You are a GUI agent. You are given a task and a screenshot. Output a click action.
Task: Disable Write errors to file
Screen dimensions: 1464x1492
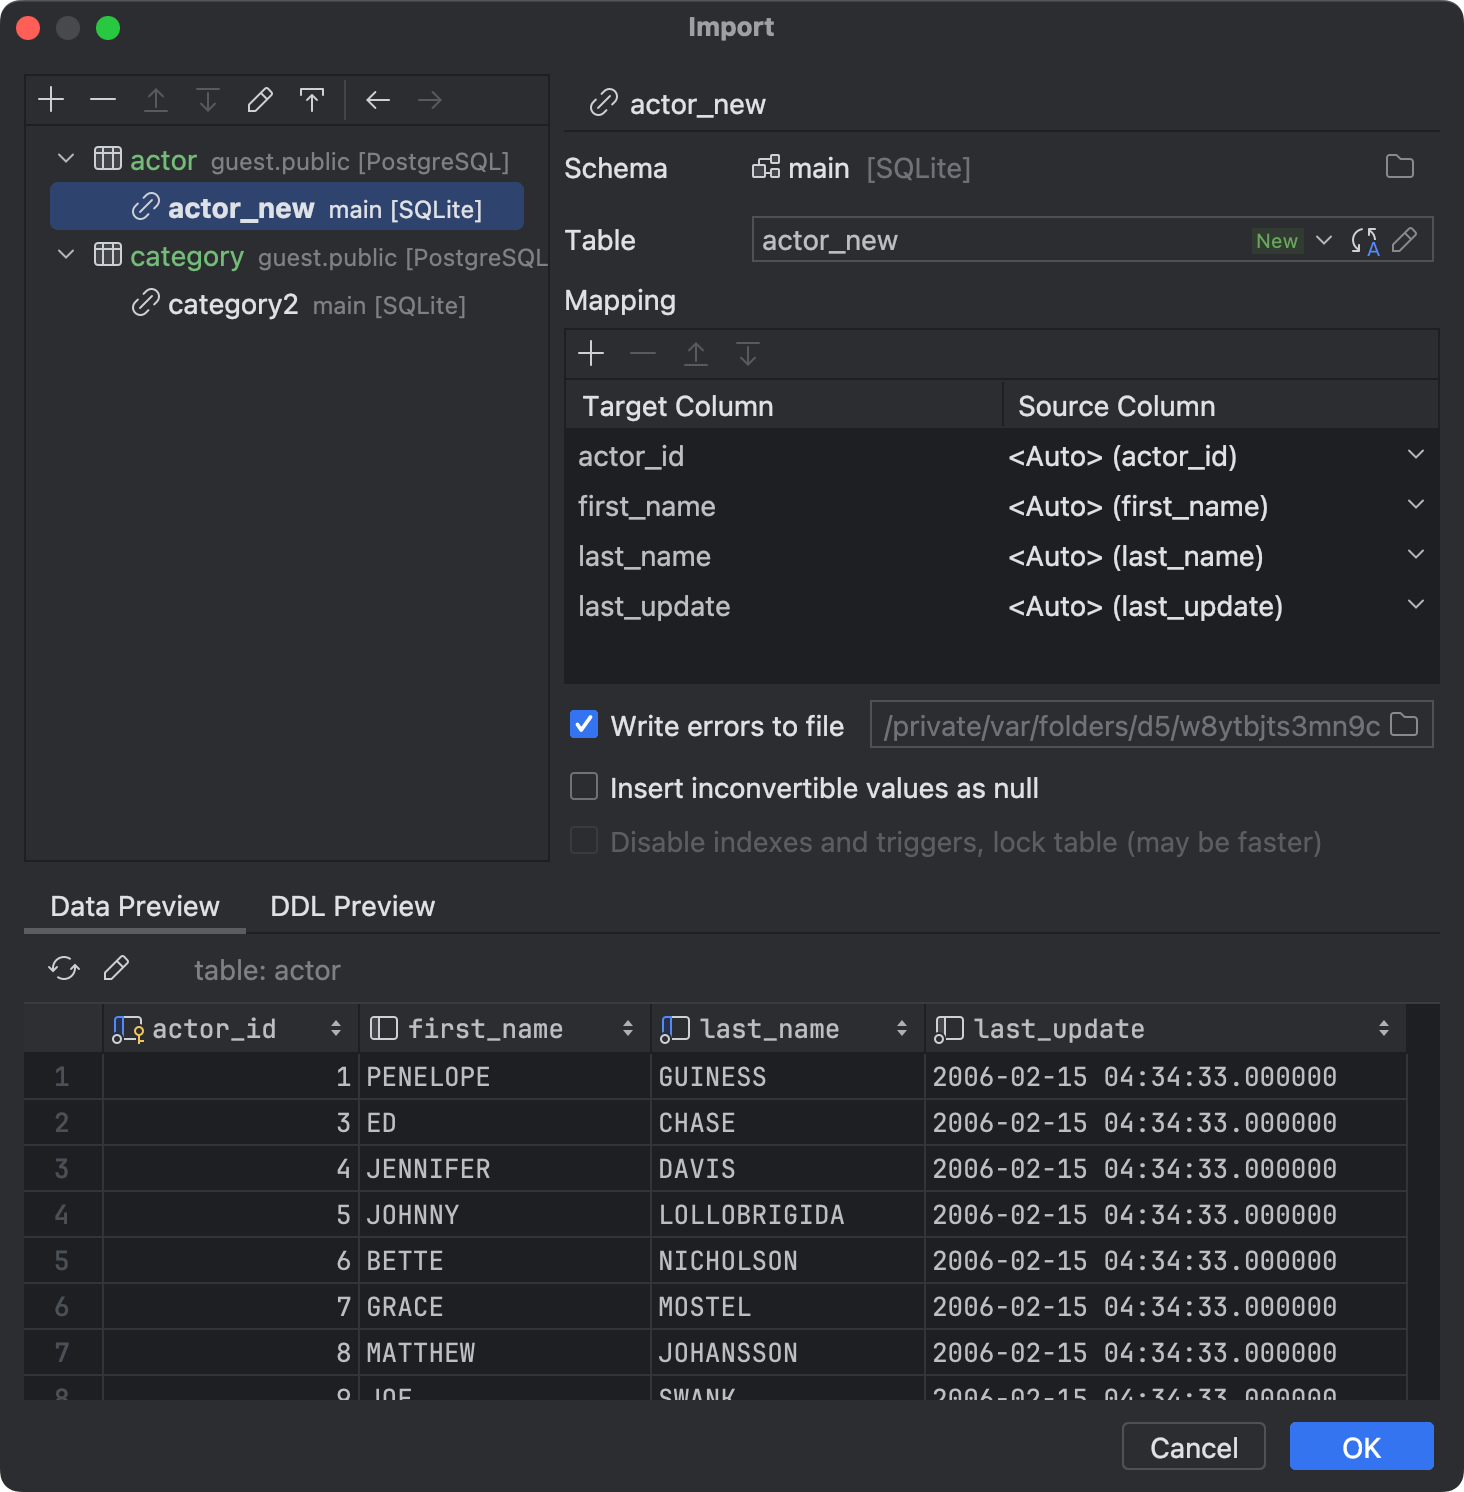click(583, 725)
